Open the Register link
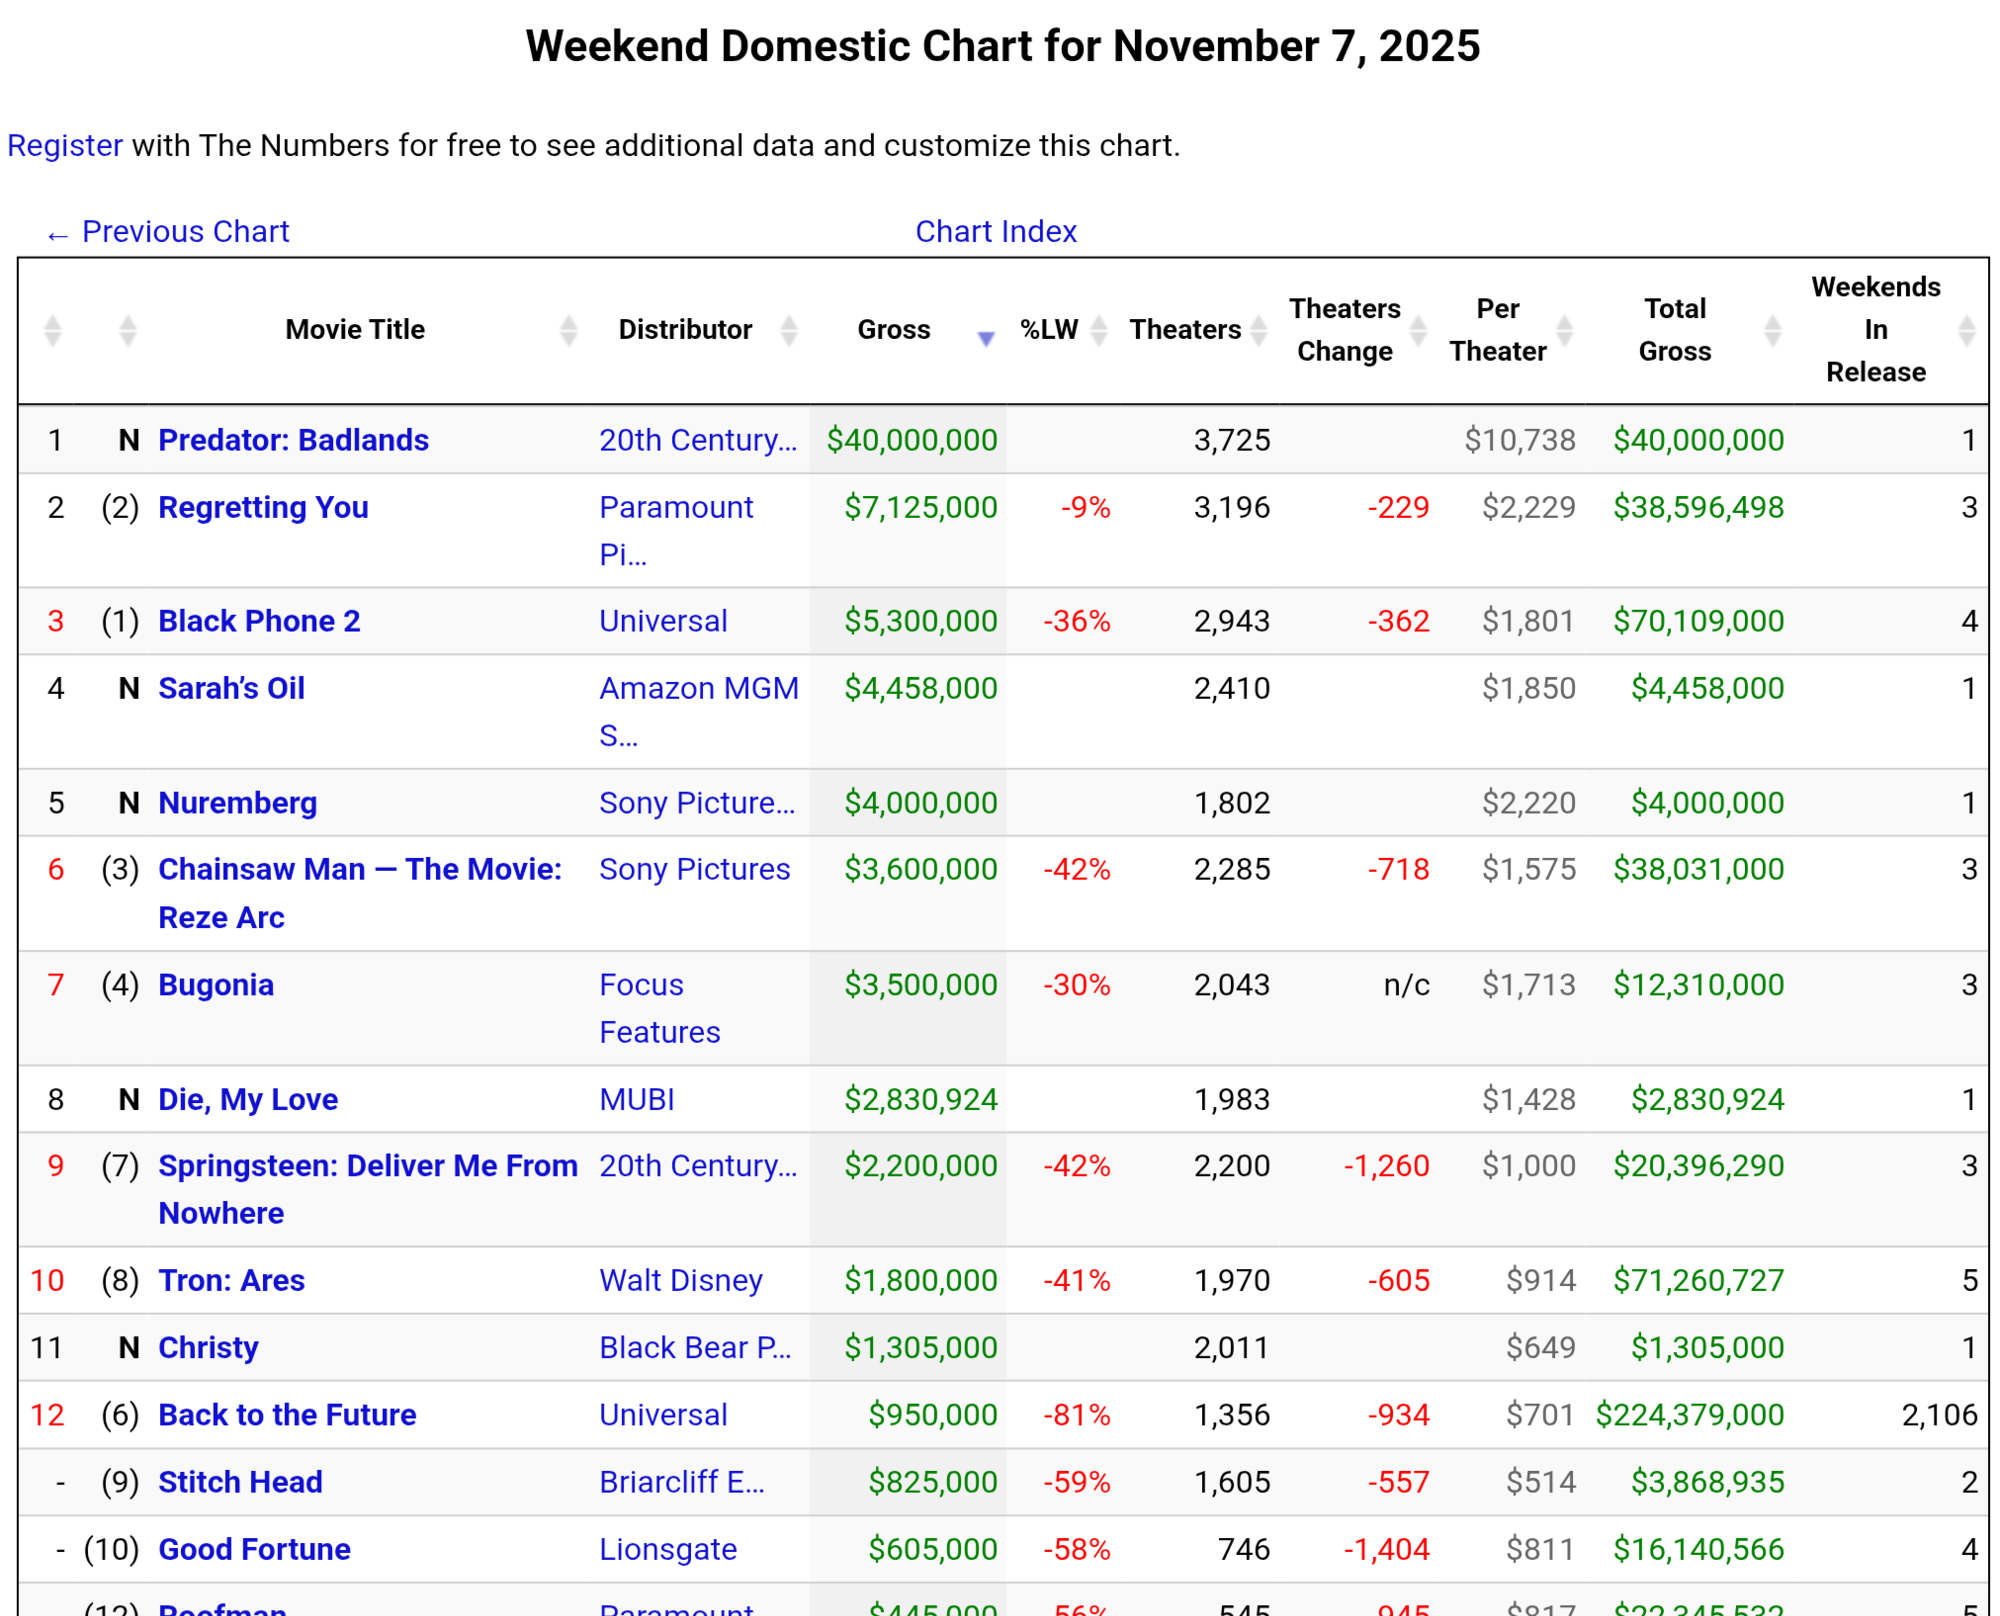 point(65,146)
